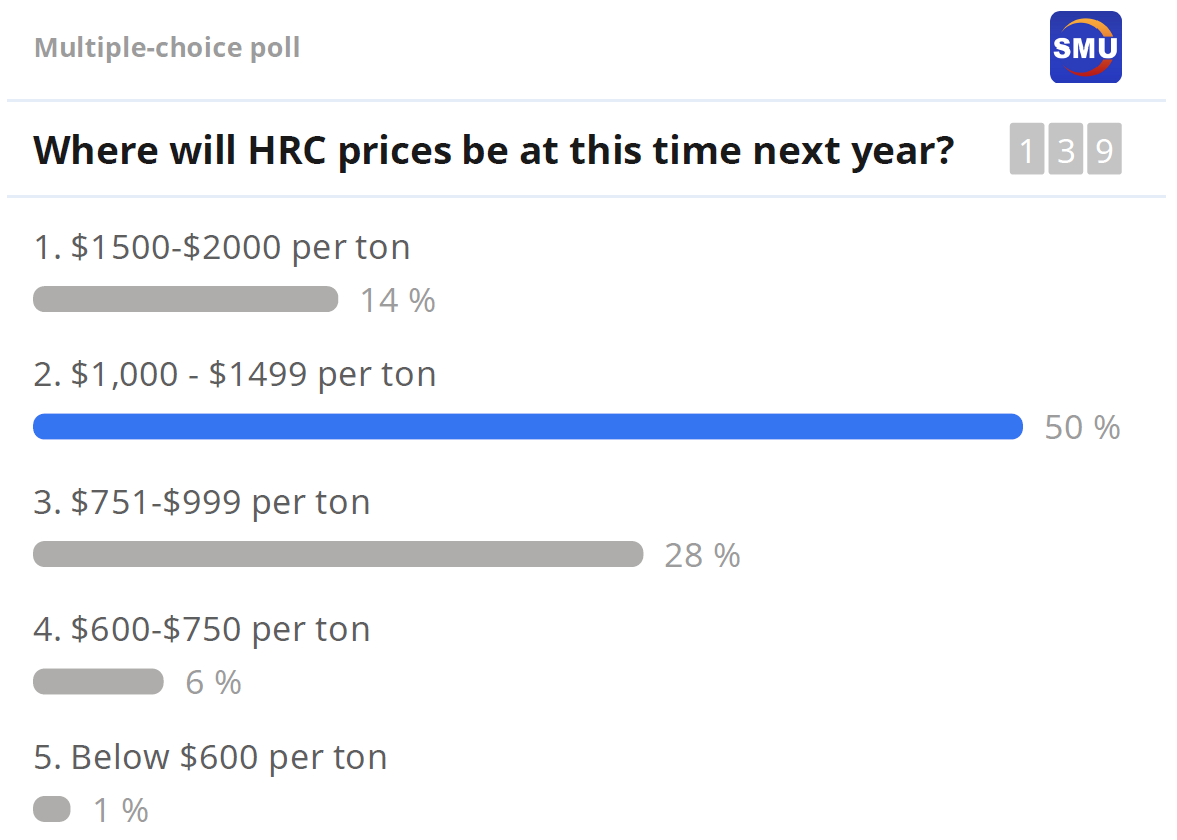This screenshot has width=1177, height=840.
Task: Click the HRC prices poll question
Action: (493, 150)
